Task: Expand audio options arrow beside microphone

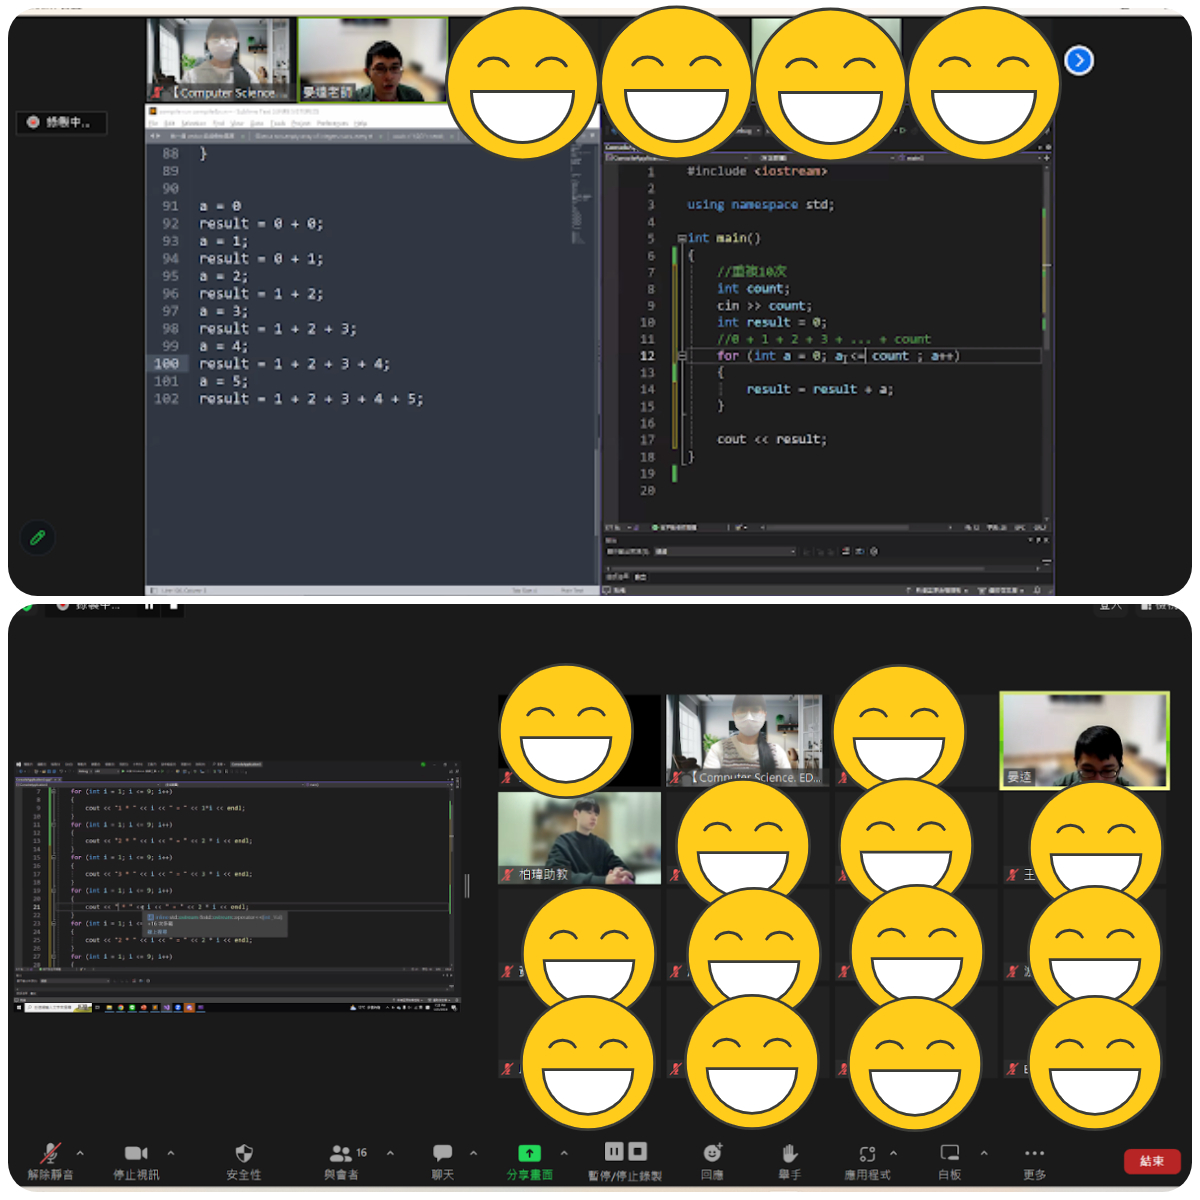Action: coord(80,1153)
